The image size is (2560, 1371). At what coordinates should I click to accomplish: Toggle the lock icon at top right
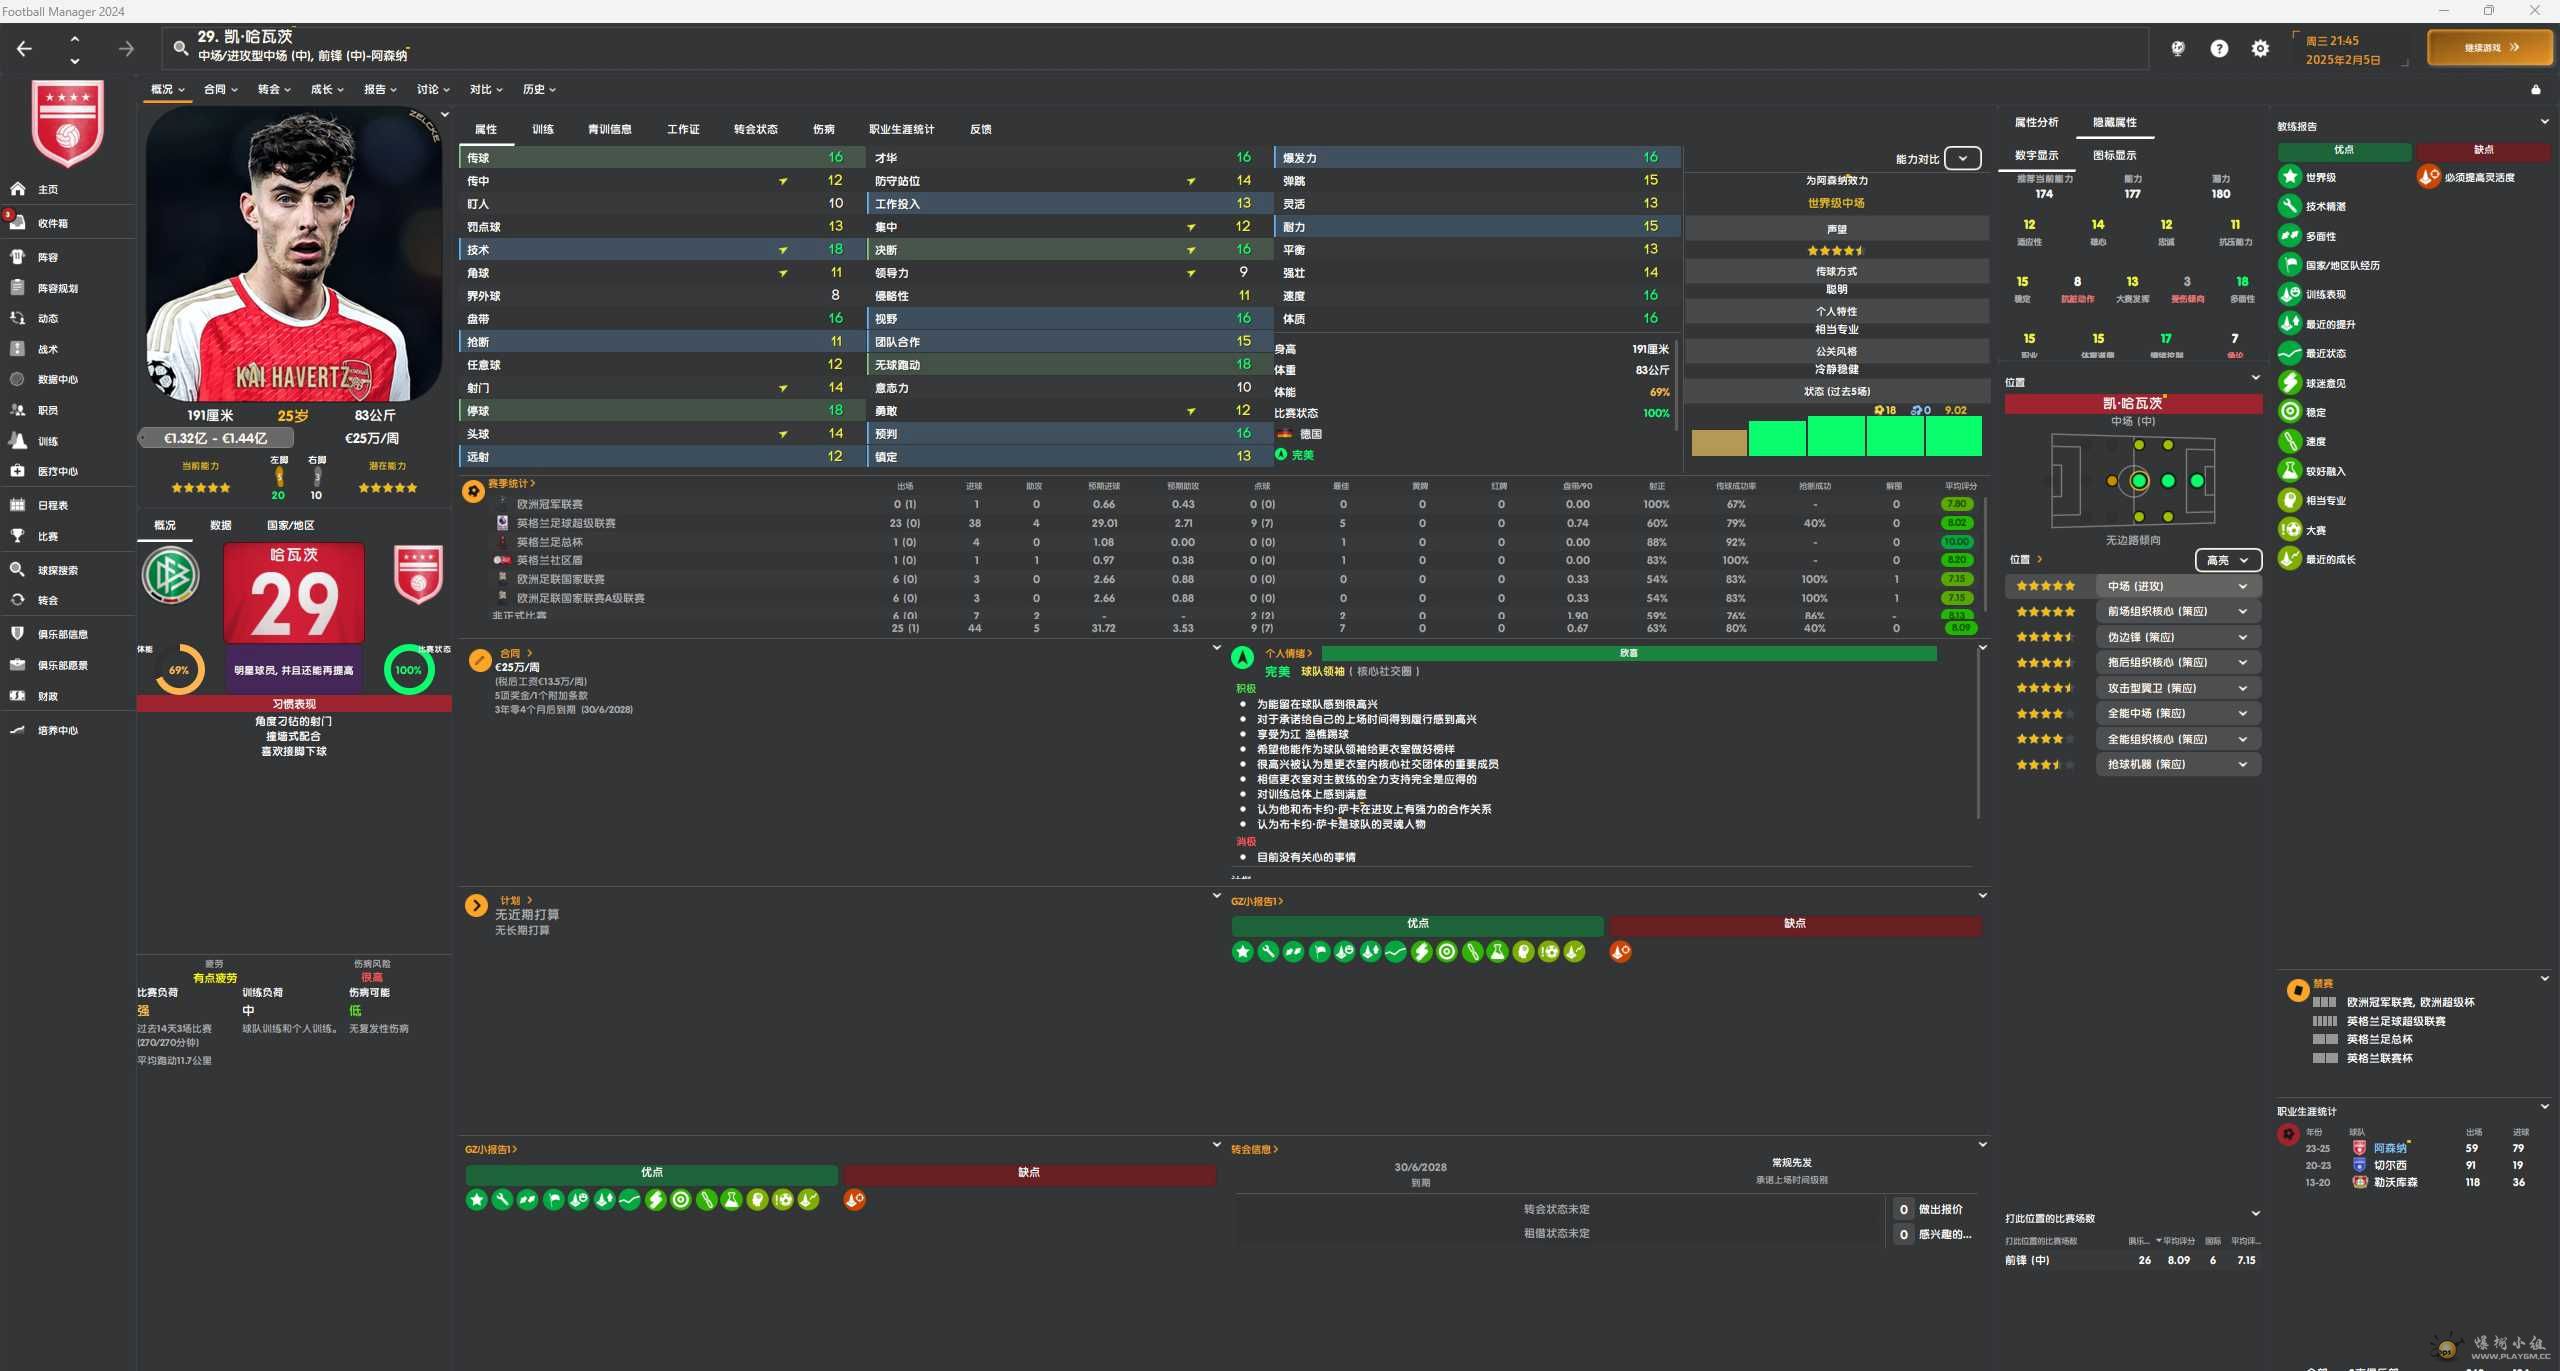(2535, 90)
